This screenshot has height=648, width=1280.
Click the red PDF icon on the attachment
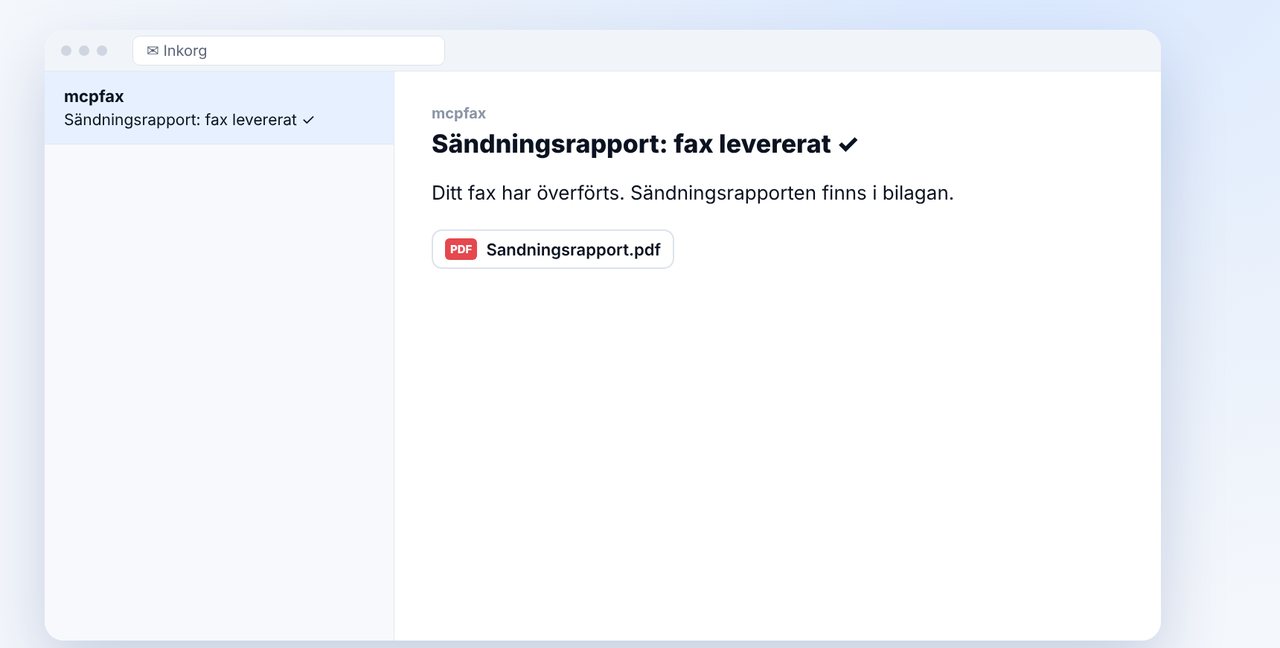click(x=461, y=249)
